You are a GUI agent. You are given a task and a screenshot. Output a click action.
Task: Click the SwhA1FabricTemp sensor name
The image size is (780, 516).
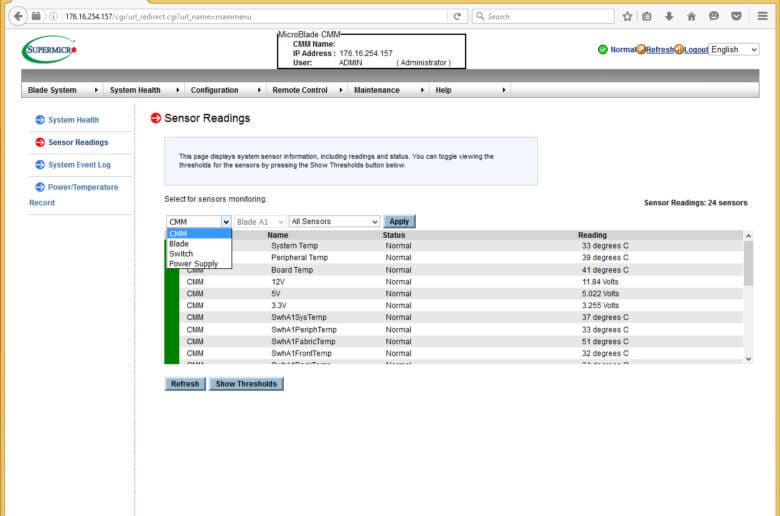click(x=303, y=341)
